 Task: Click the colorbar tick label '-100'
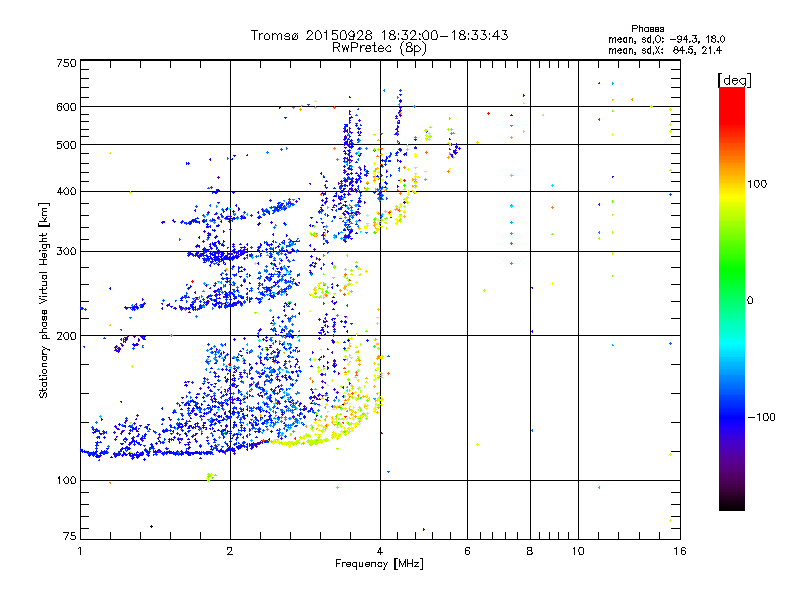tap(761, 417)
